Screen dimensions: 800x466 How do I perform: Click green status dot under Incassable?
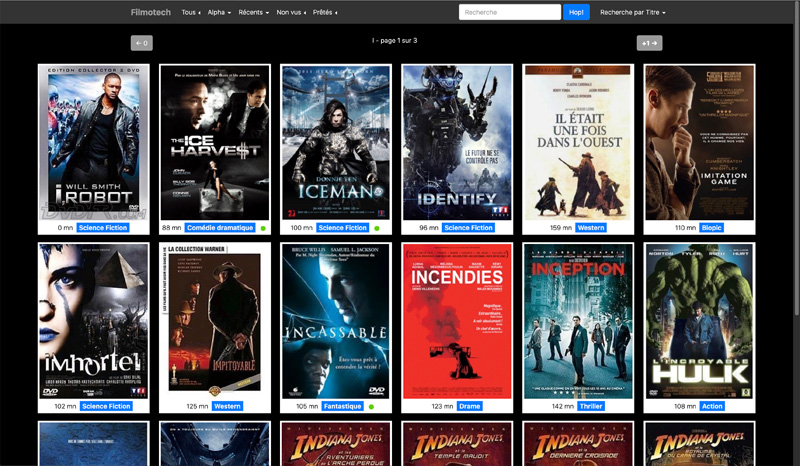click(x=371, y=407)
